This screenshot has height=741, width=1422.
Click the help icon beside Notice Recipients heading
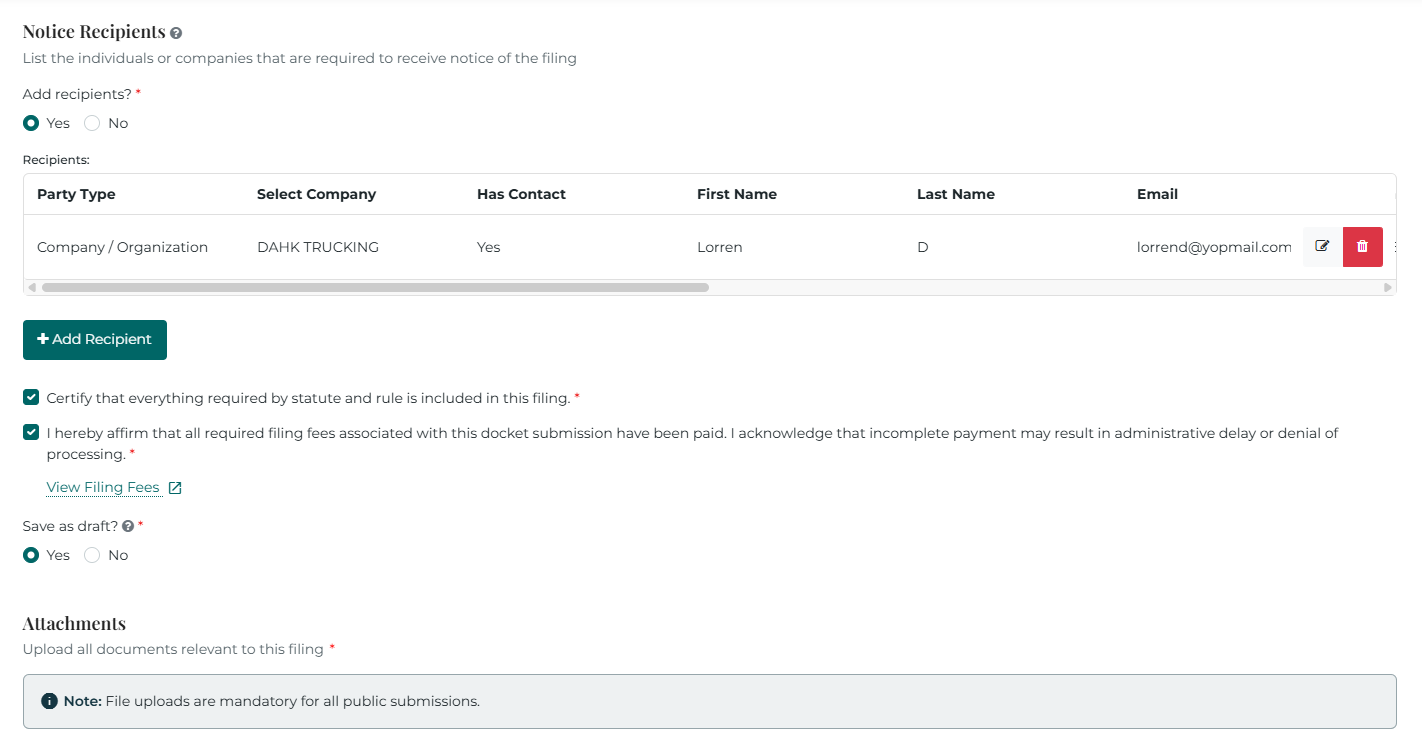(x=176, y=32)
